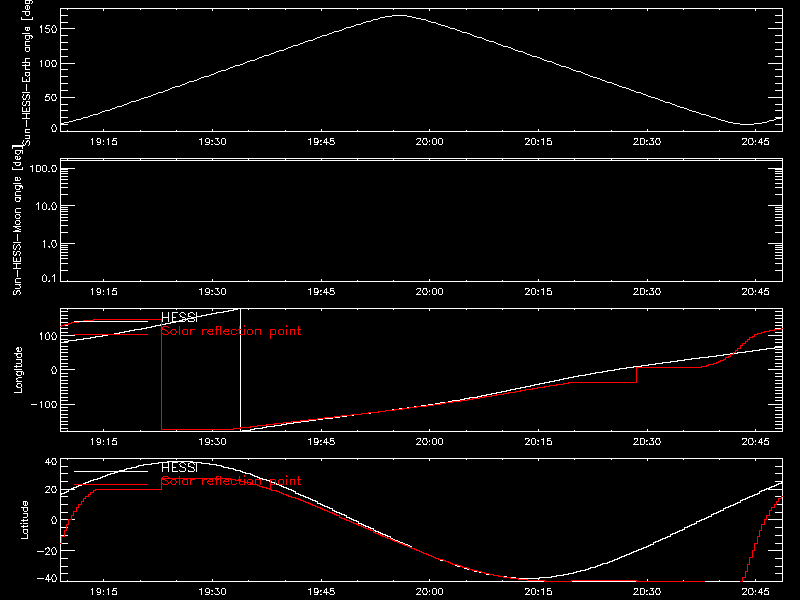Select HESSI legend label in Longitude plot
Image resolution: width=800 pixels, height=600 pixels.
point(179,317)
